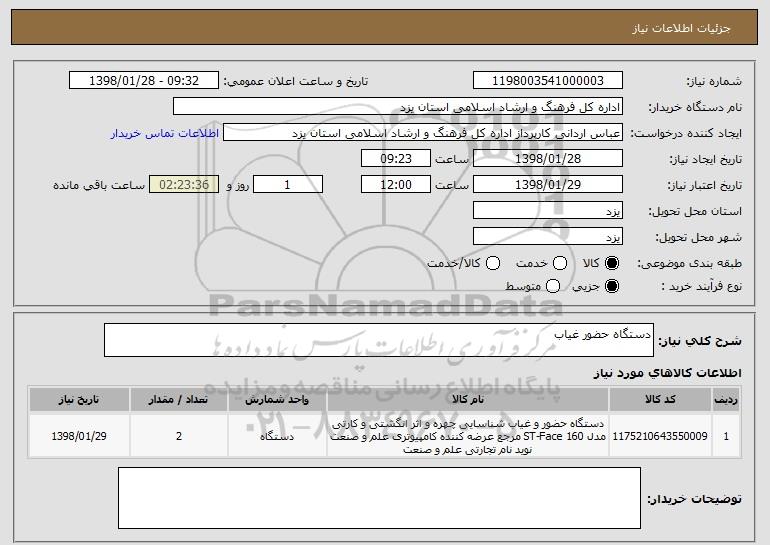770x545 pixels.
Task: Choose the جزیی purchase type radio
Action: (612, 286)
